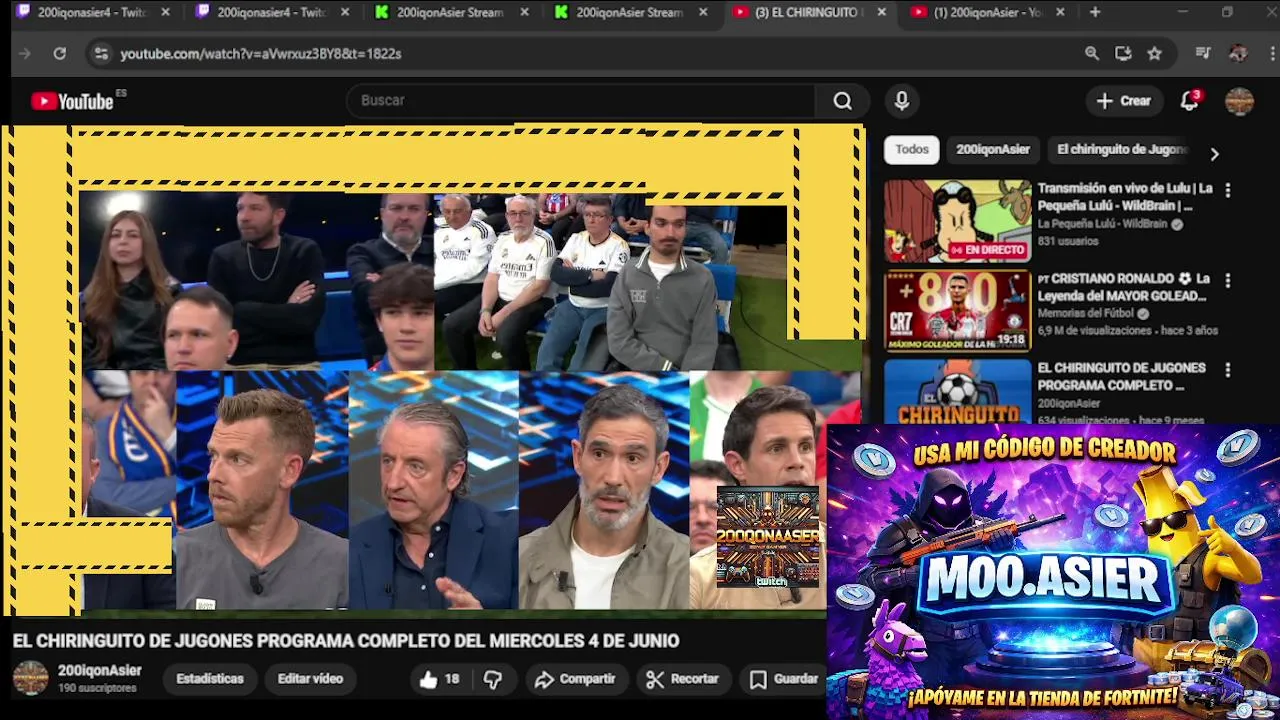The height and width of the screenshot is (720, 1280).
Task: Click the like count 18
Action: pyautogui.click(x=452, y=679)
